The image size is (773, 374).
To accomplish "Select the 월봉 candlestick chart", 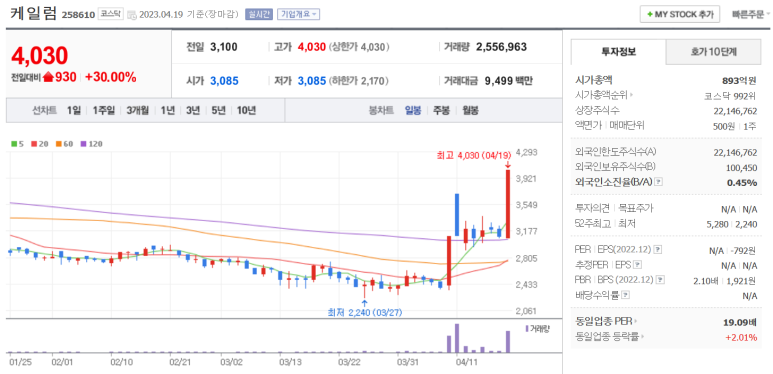I will 470,110.
